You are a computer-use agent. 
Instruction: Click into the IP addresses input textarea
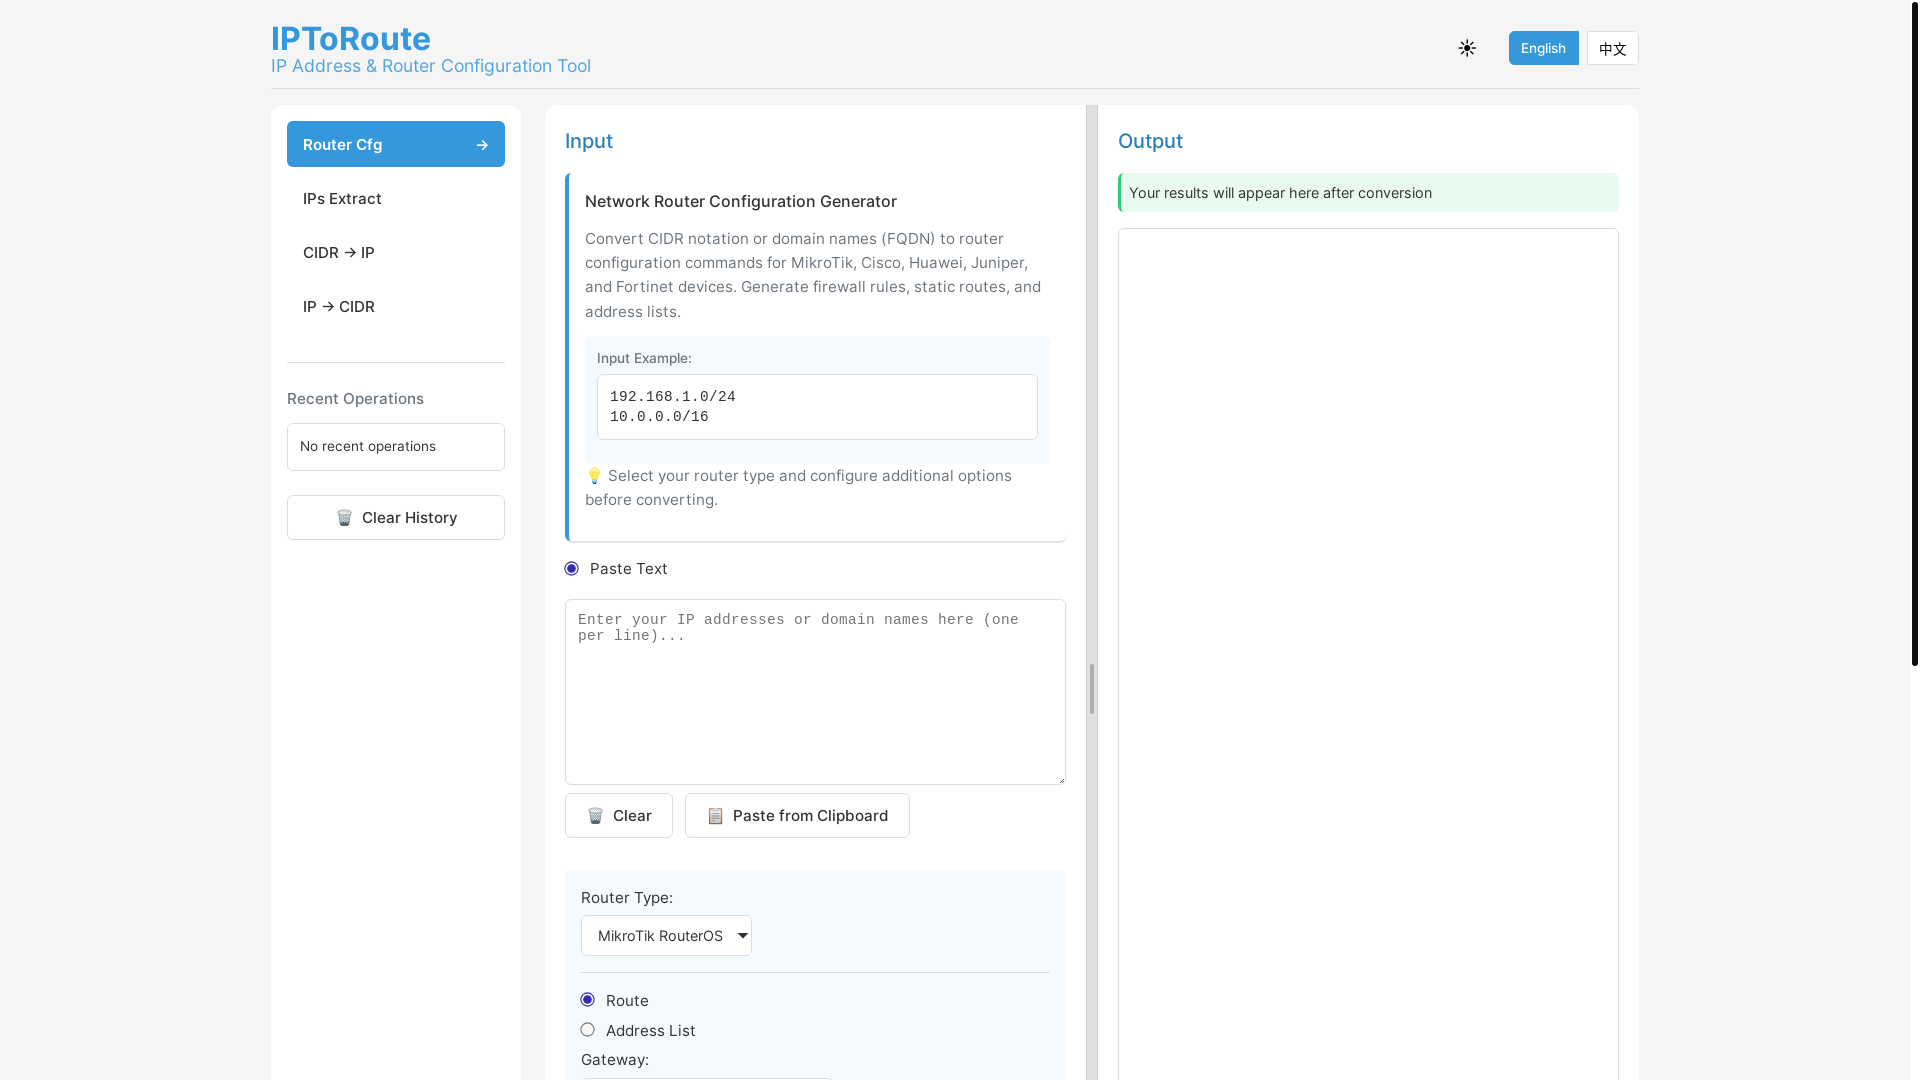[x=815, y=692]
